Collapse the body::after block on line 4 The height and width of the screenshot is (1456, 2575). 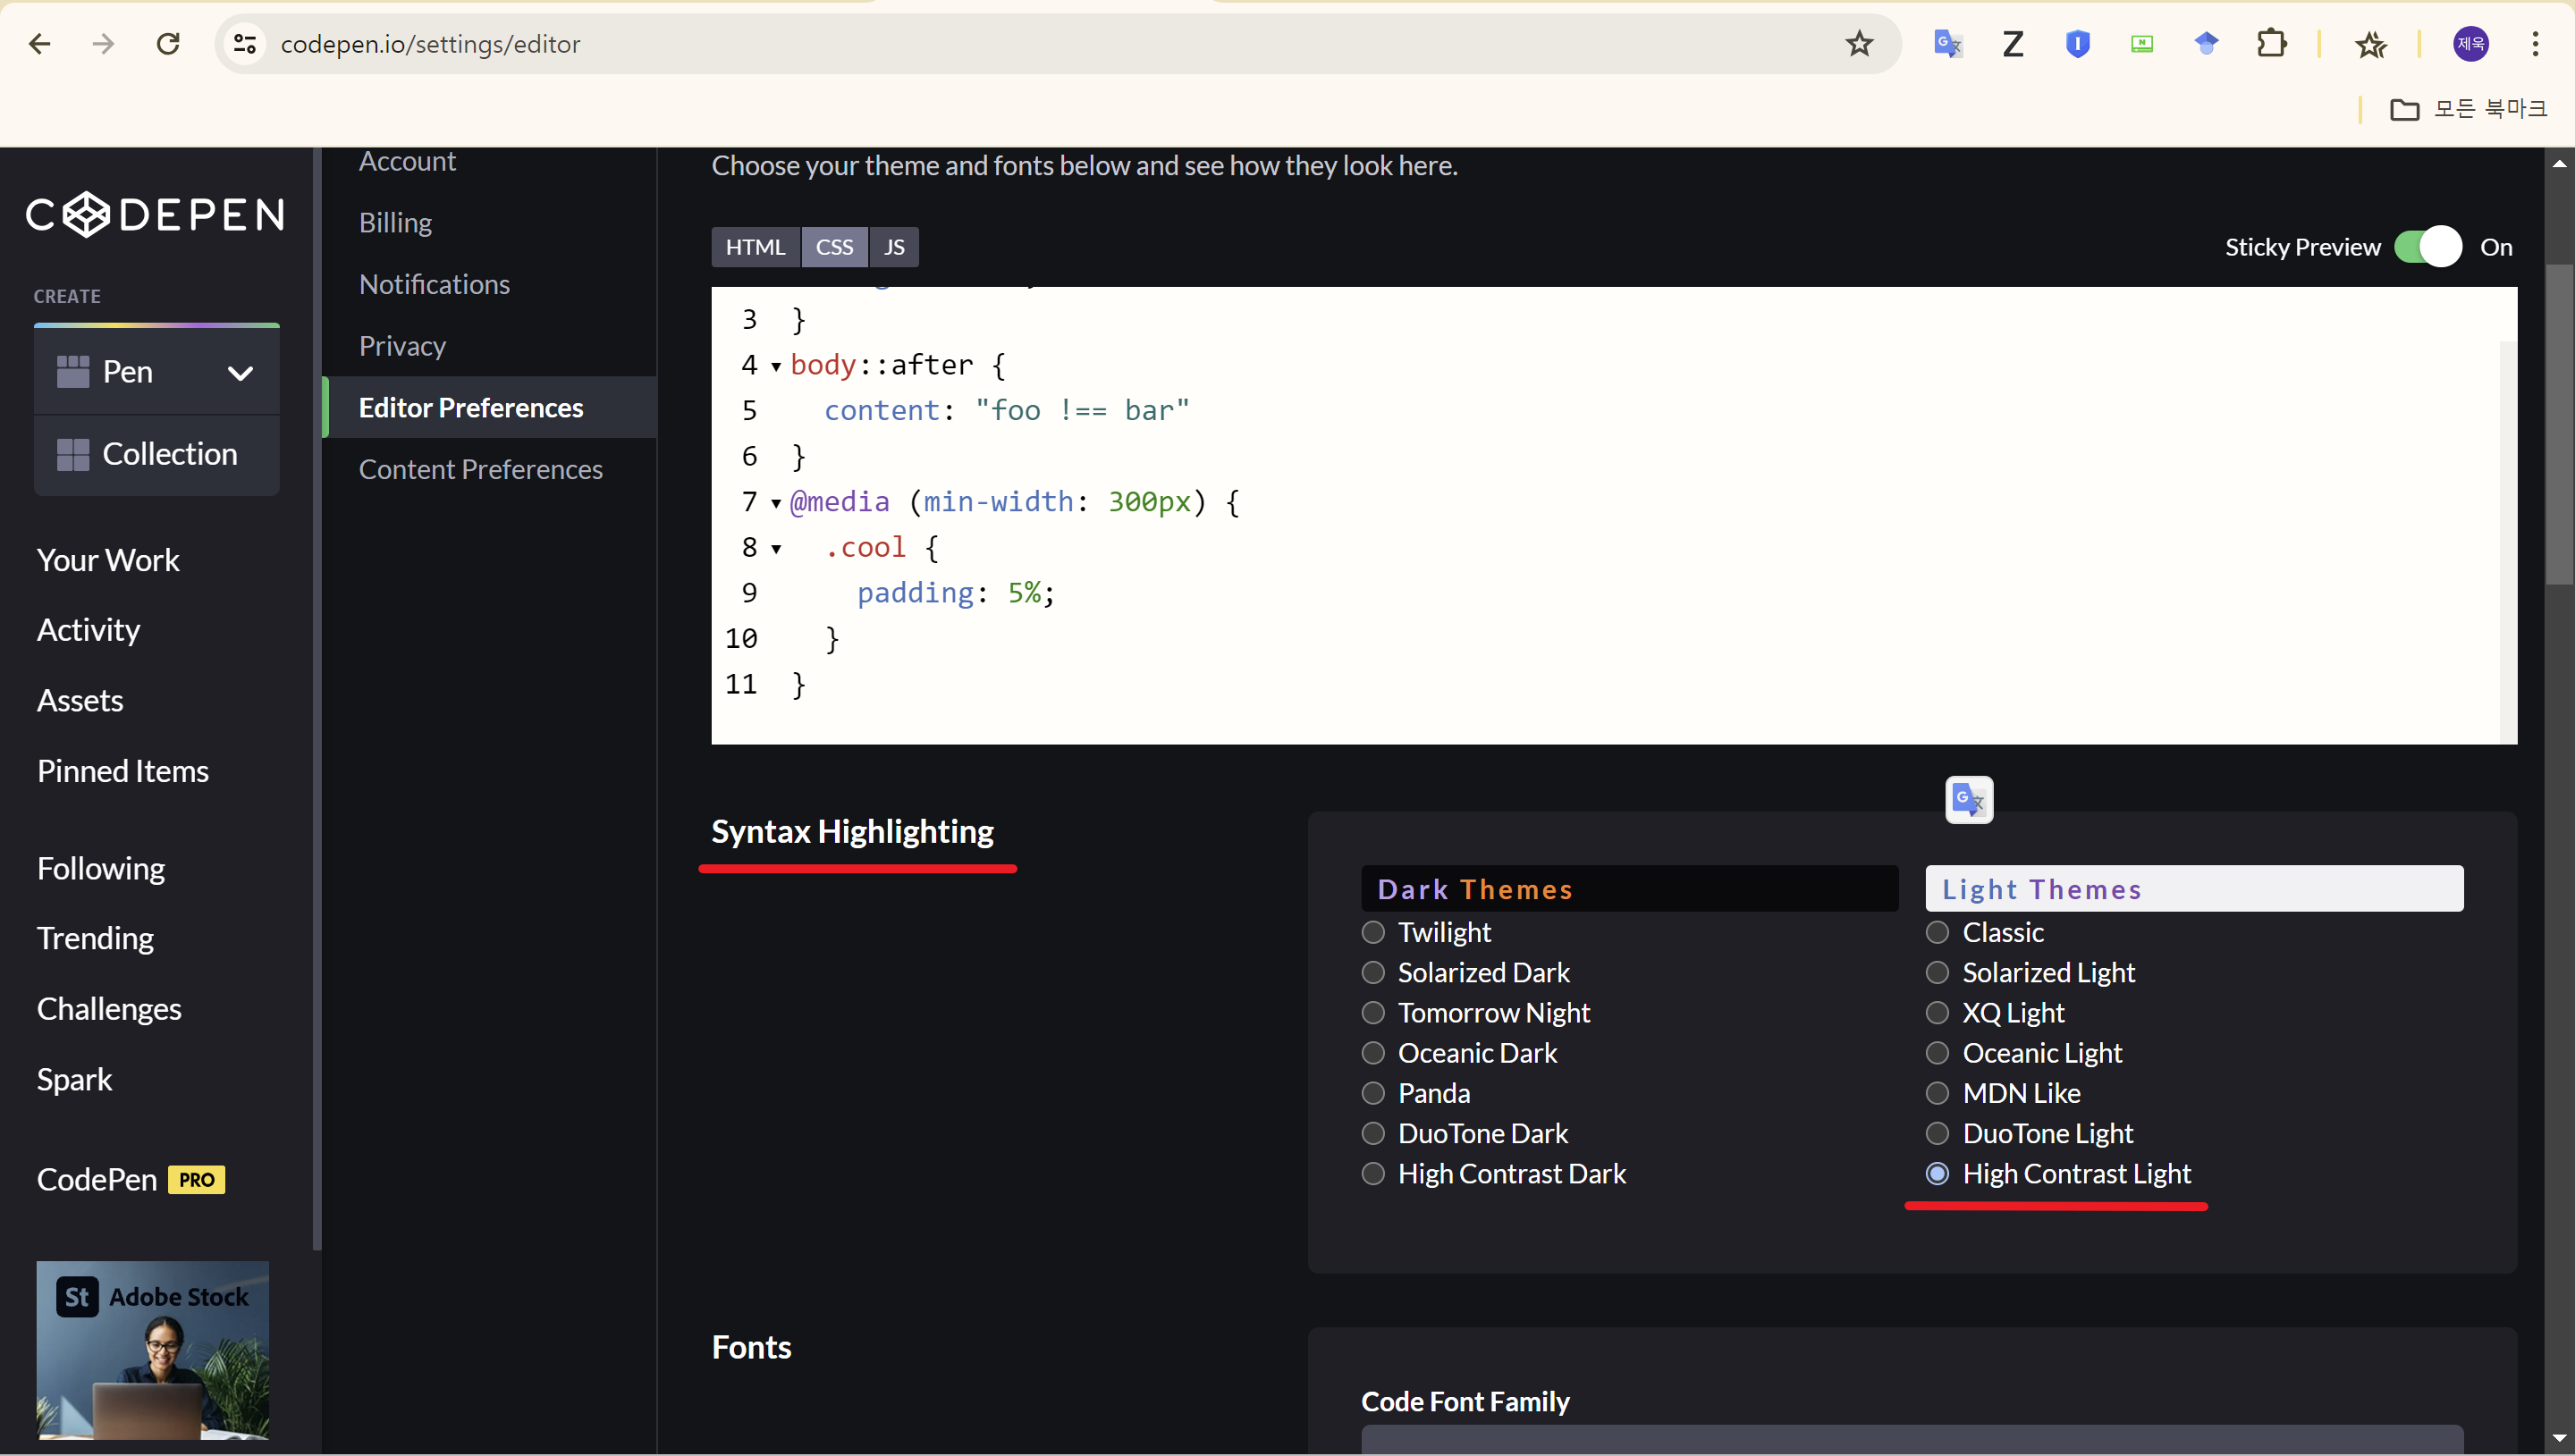776,366
